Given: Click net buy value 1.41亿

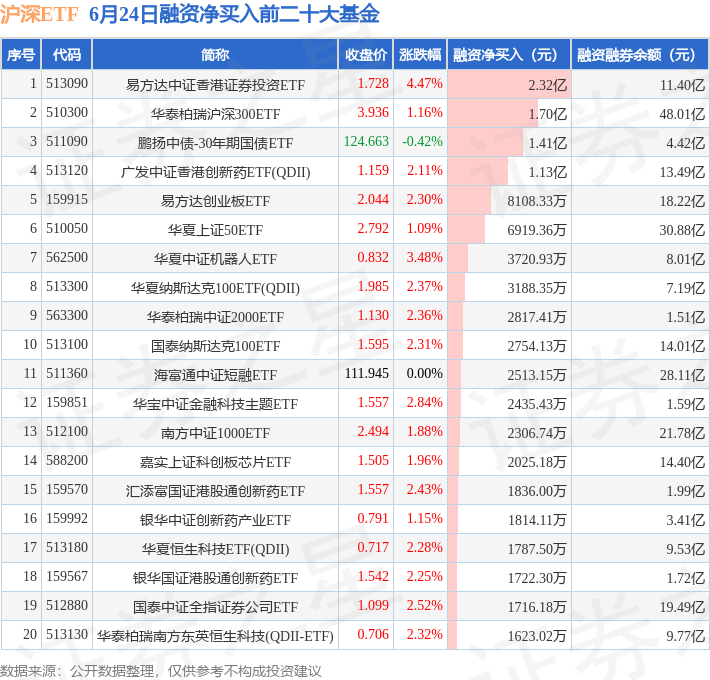Looking at the screenshot, I should [x=547, y=143].
